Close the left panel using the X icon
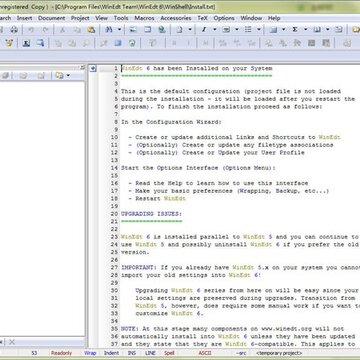 pos(12,342)
